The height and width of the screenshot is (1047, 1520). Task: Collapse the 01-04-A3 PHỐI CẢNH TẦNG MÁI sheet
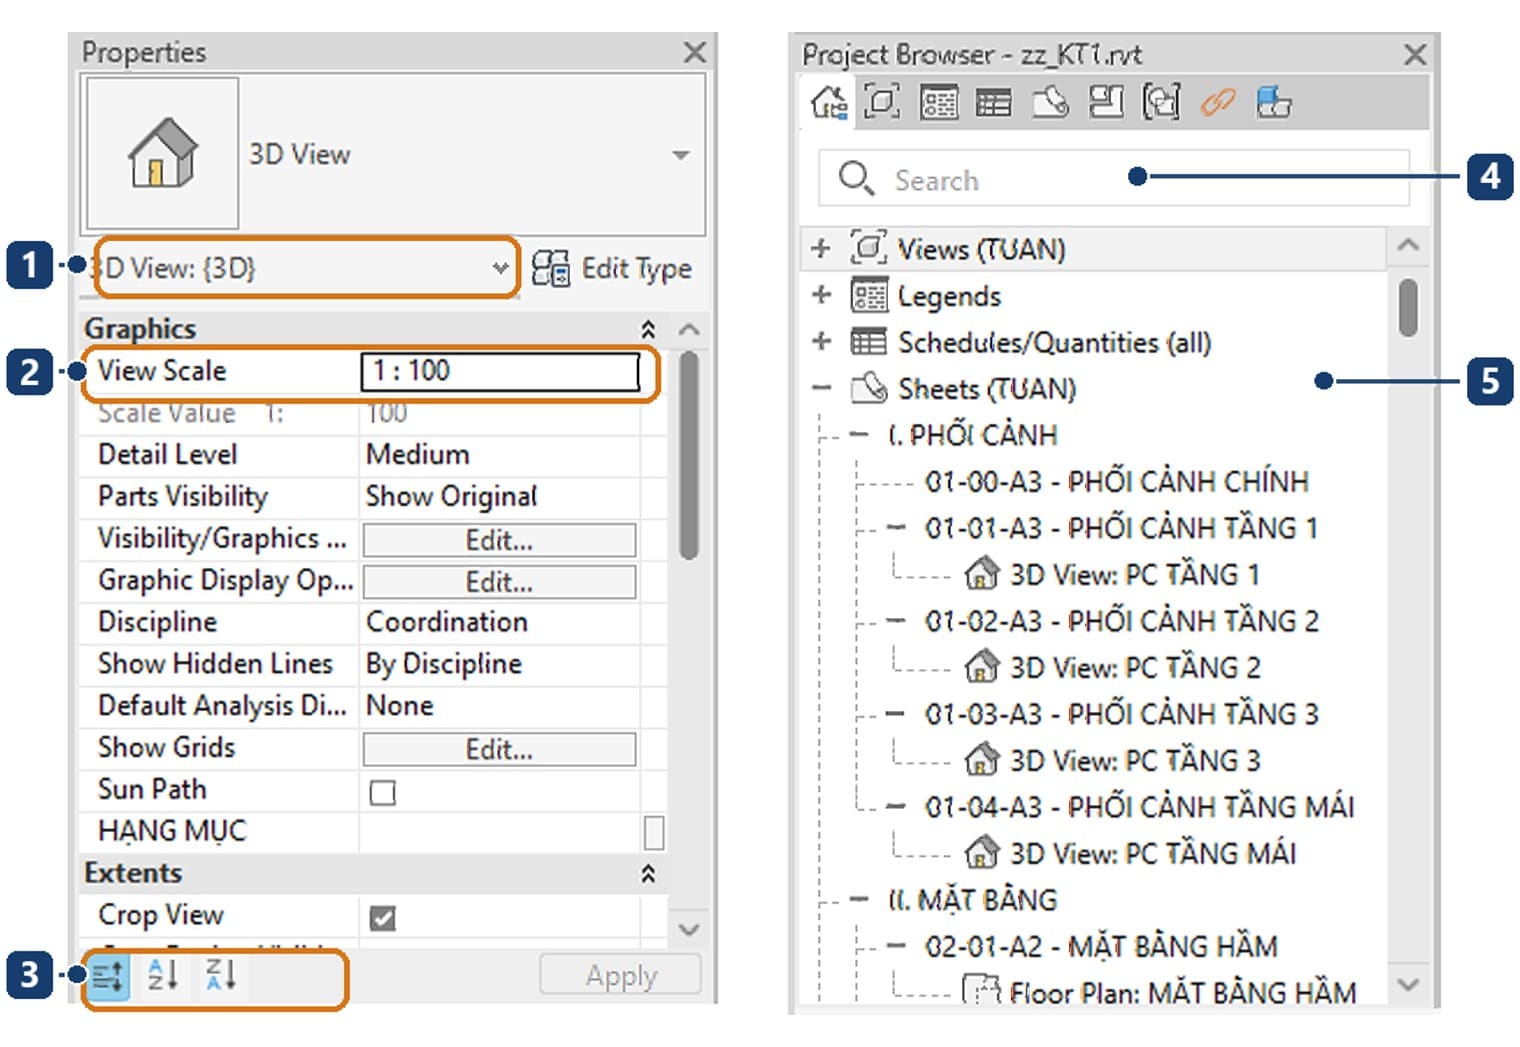pyautogui.click(x=896, y=806)
